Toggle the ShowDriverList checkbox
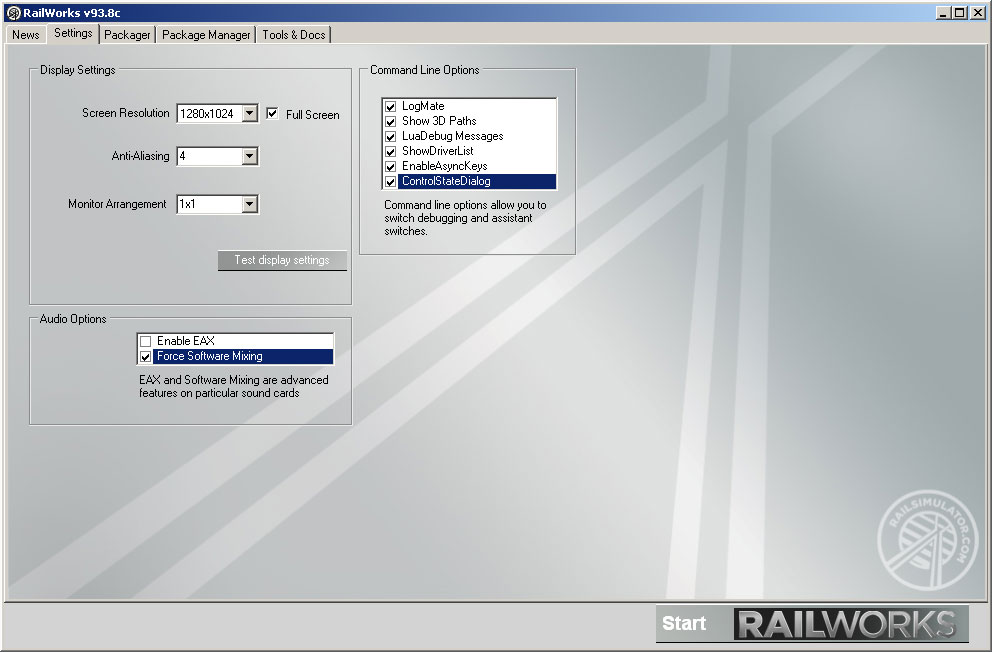Image resolution: width=992 pixels, height=652 pixels. pyautogui.click(x=391, y=152)
